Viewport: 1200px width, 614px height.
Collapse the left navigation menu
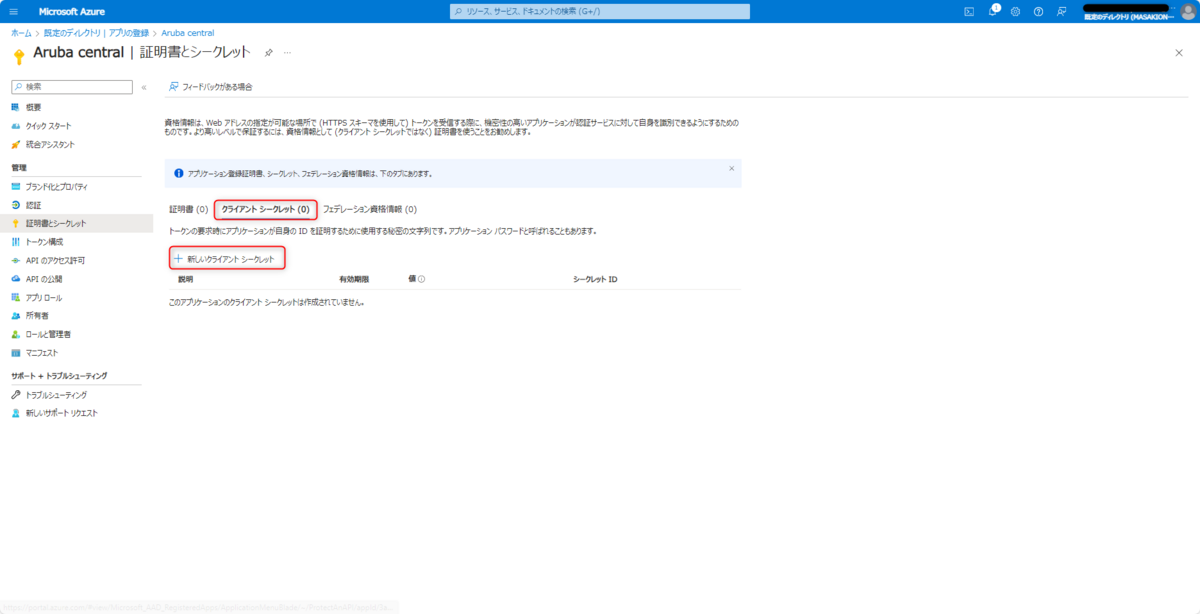(x=144, y=87)
